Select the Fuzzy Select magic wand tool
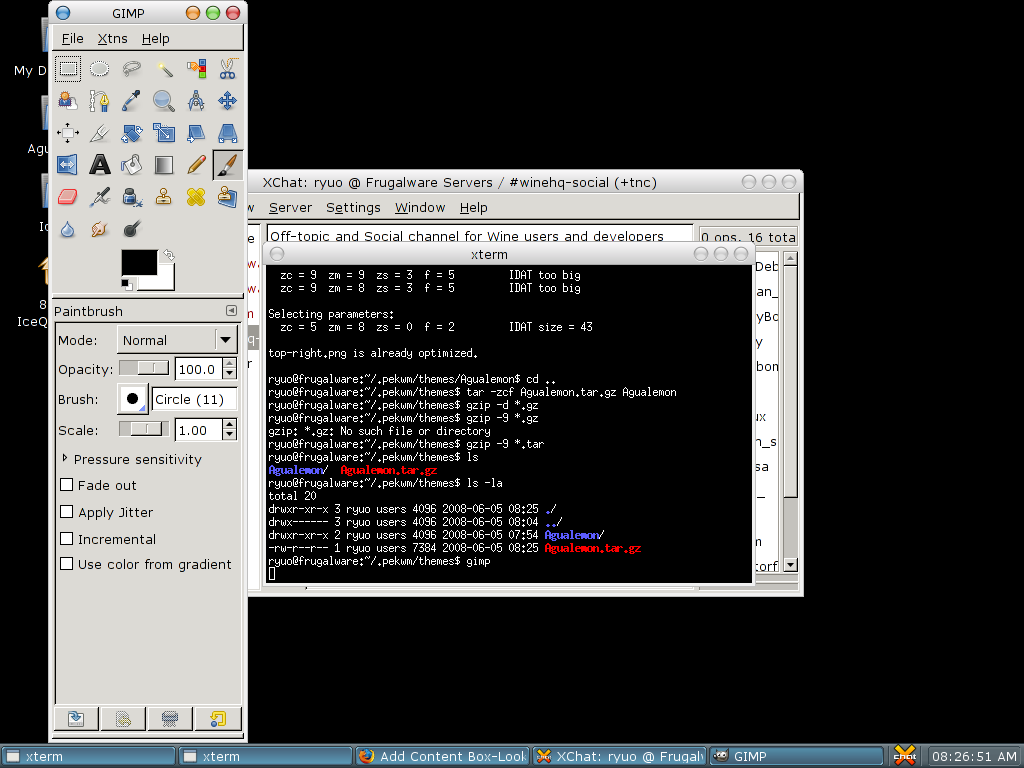 click(x=164, y=69)
